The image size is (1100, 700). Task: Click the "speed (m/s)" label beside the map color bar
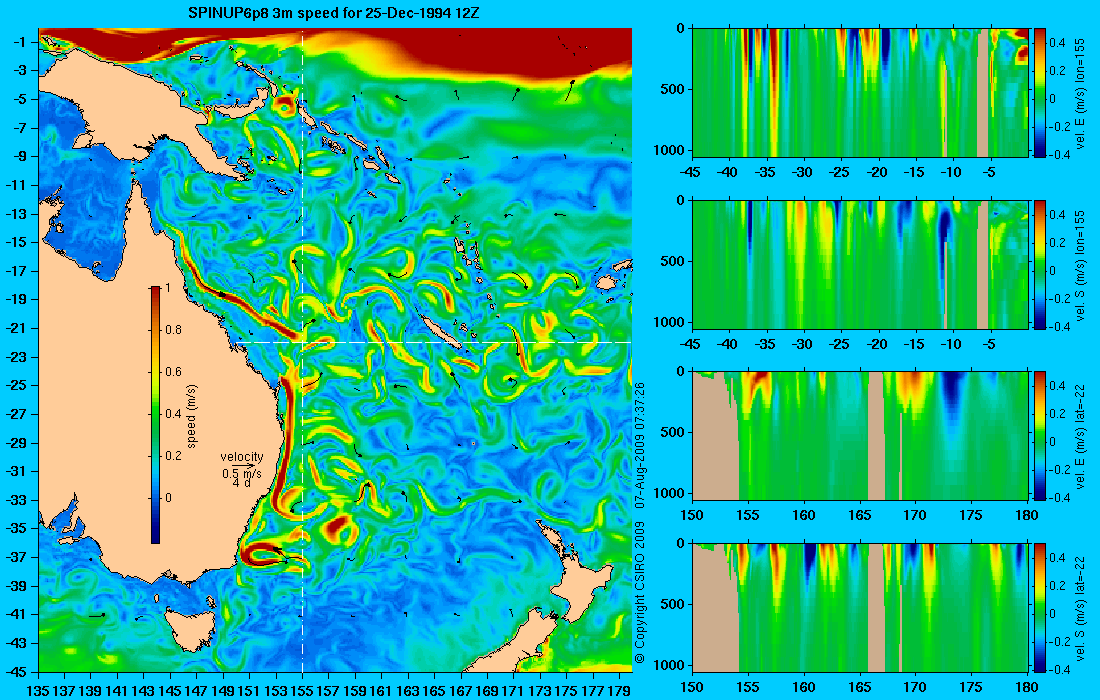[192, 415]
